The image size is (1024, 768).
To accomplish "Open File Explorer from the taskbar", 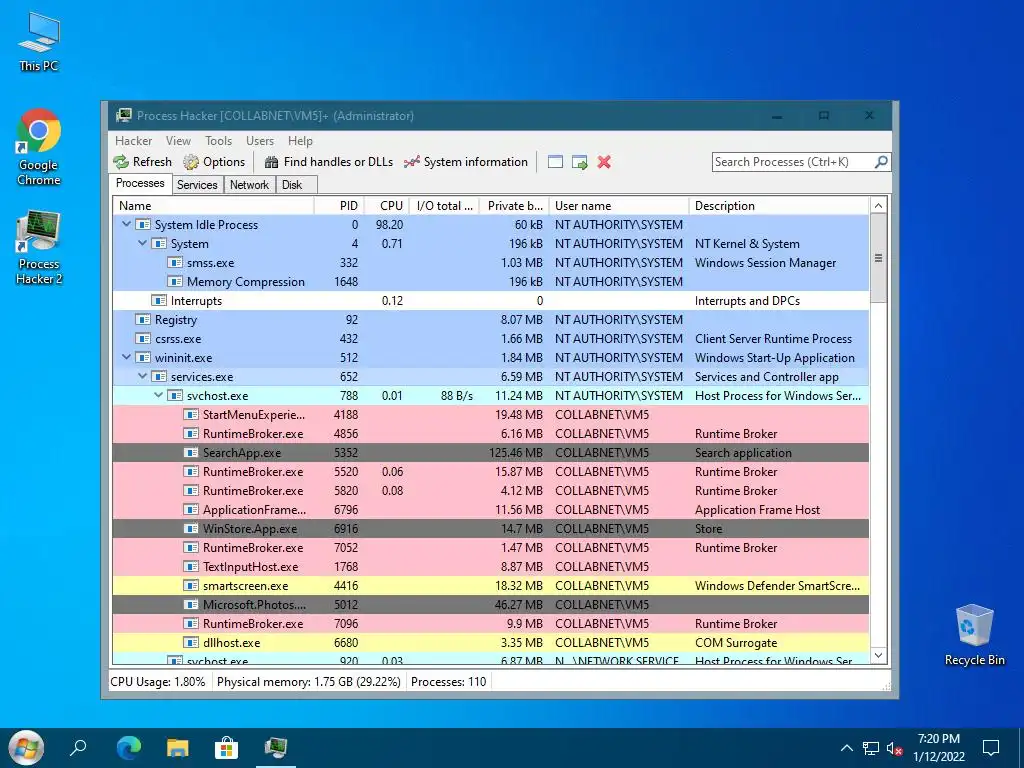I will [178, 748].
